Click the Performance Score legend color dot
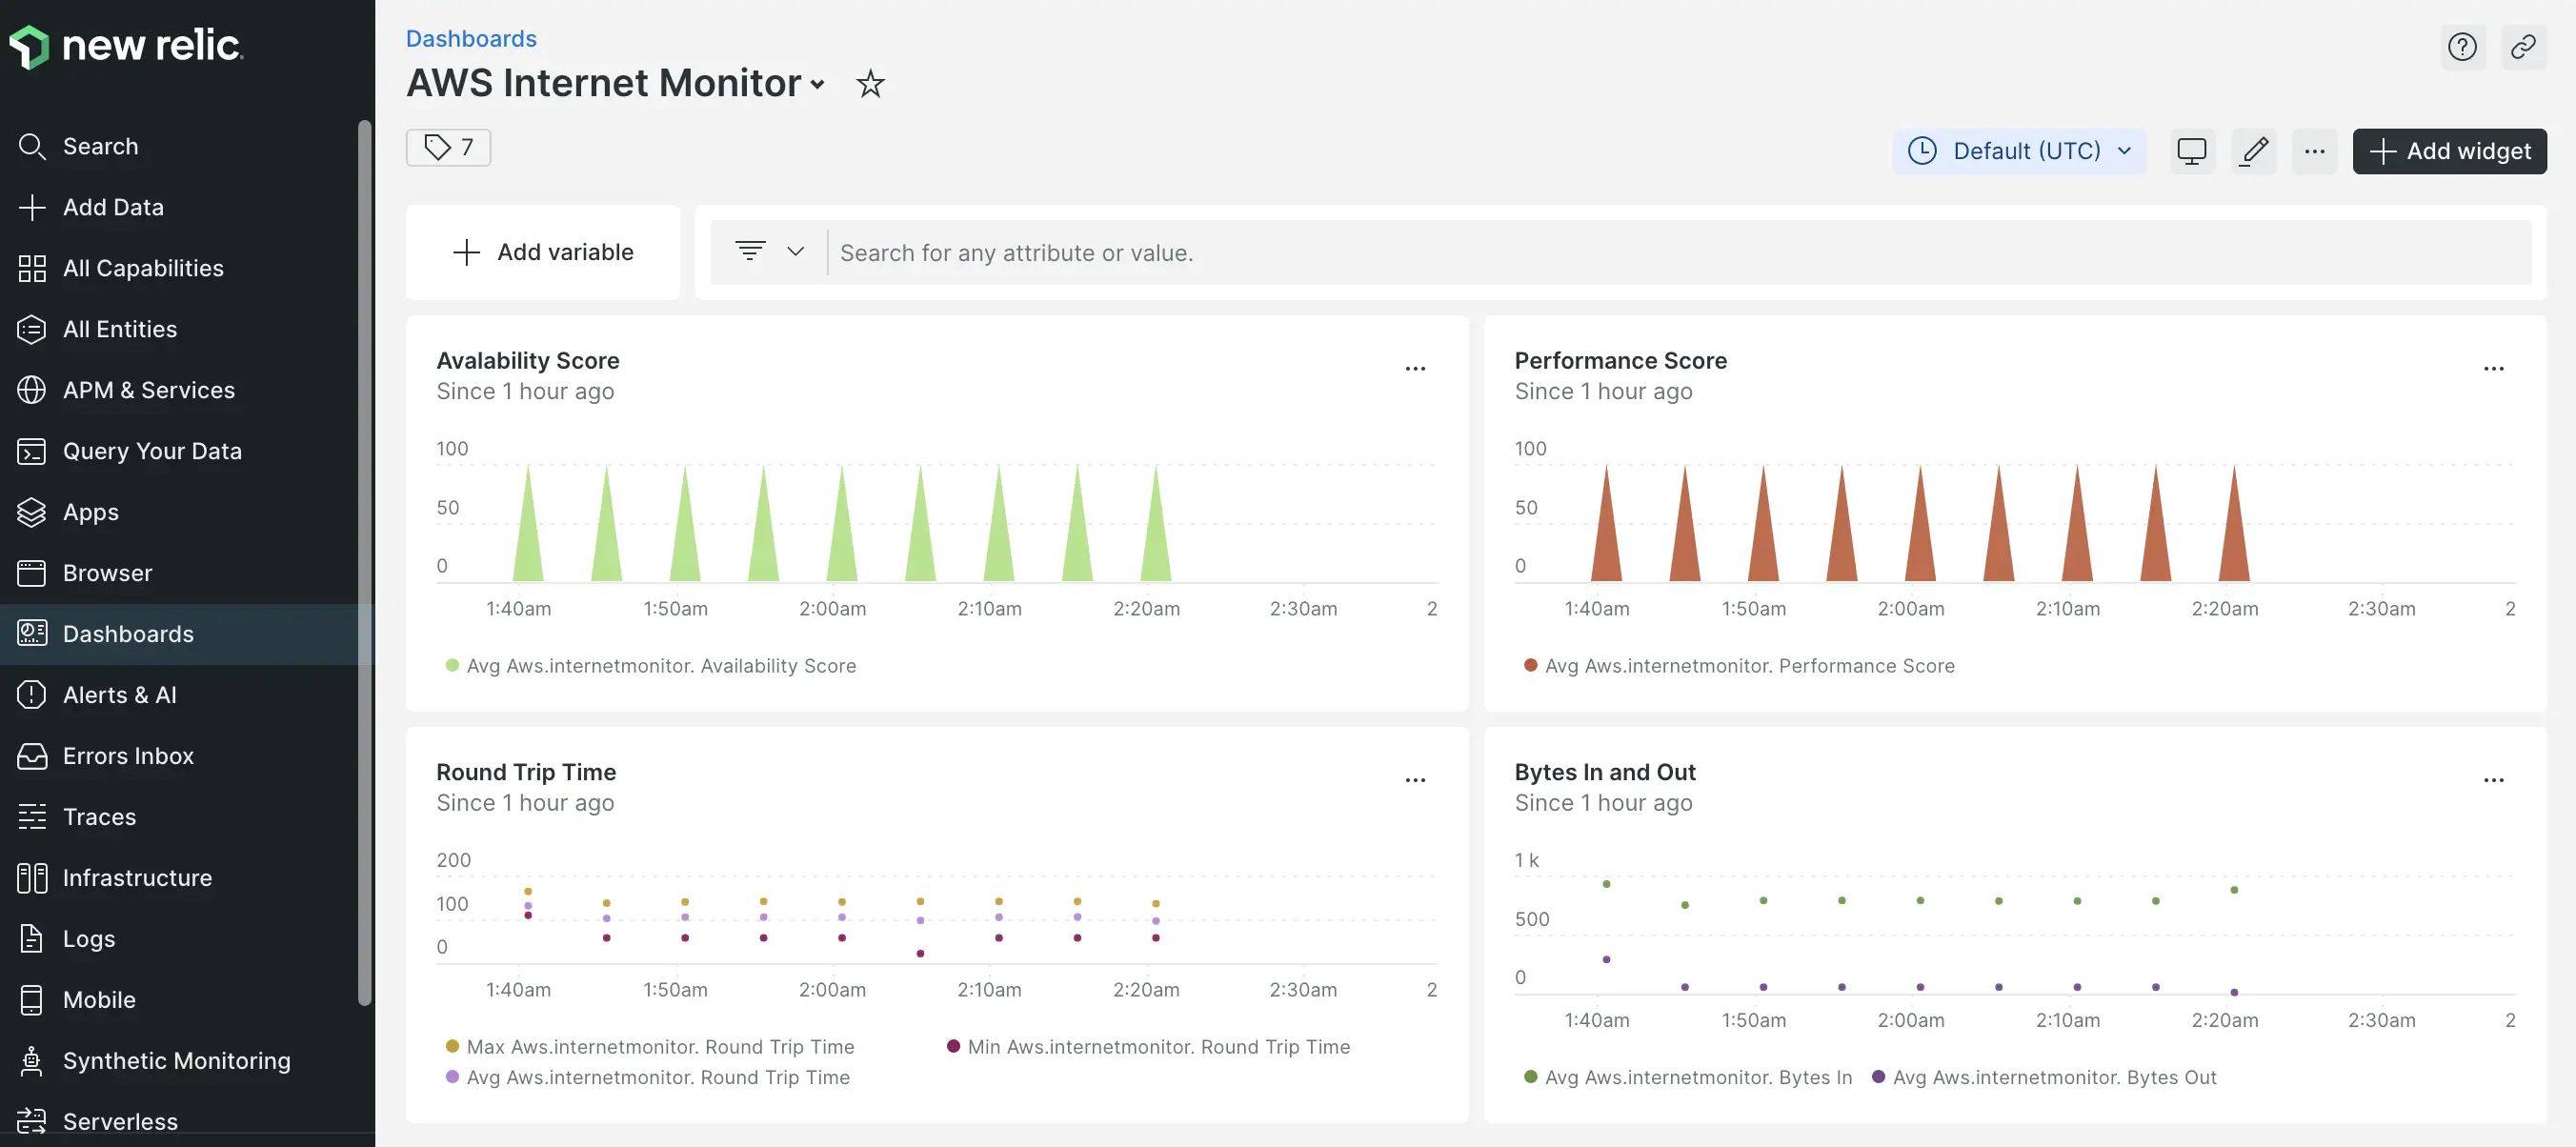The image size is (2576, 1147). pos(1530,665)
